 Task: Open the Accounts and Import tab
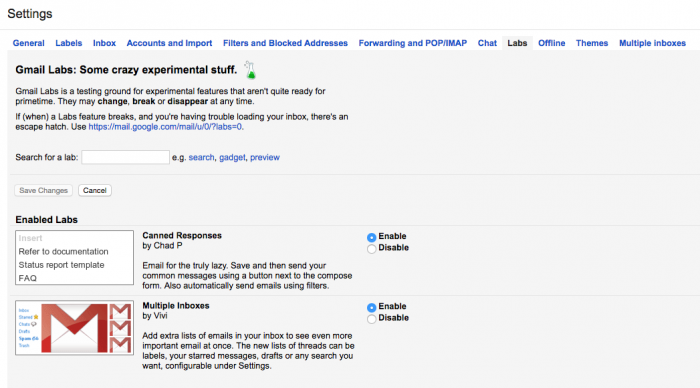(169, 43)
